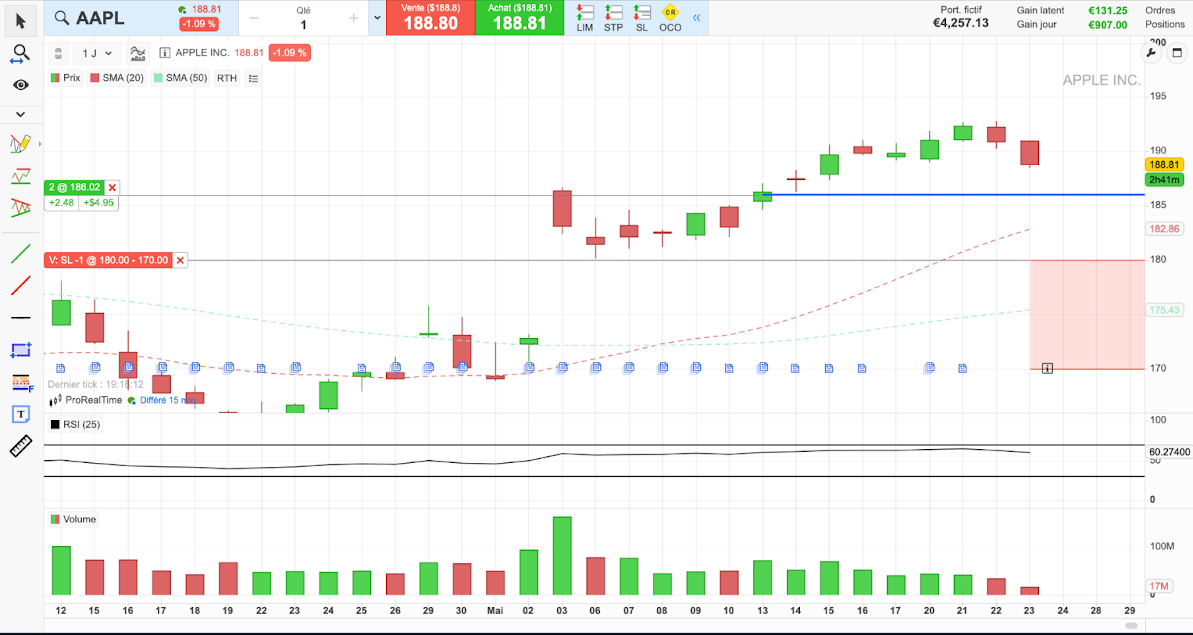Toggle the SMA (20) indicator
The width and height of the screenshot is (1193, 635).
click(116, 78)
